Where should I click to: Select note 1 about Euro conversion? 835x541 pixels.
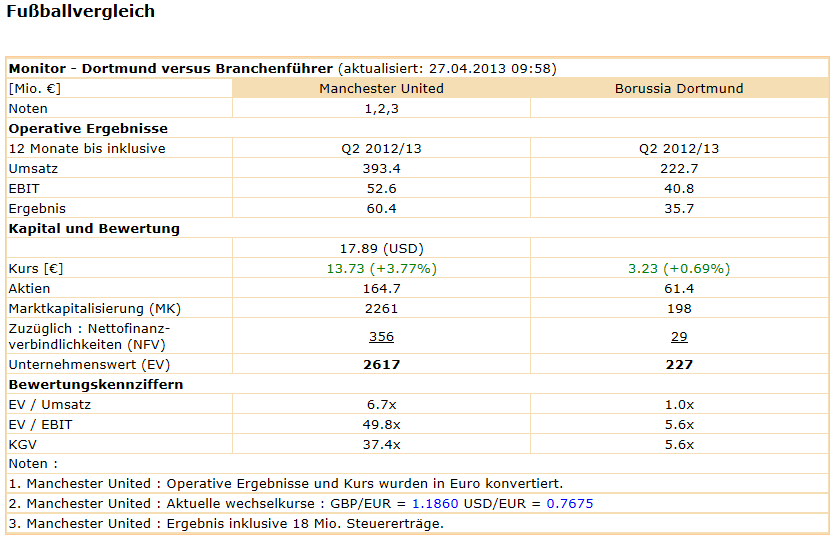tap(285, 484)
